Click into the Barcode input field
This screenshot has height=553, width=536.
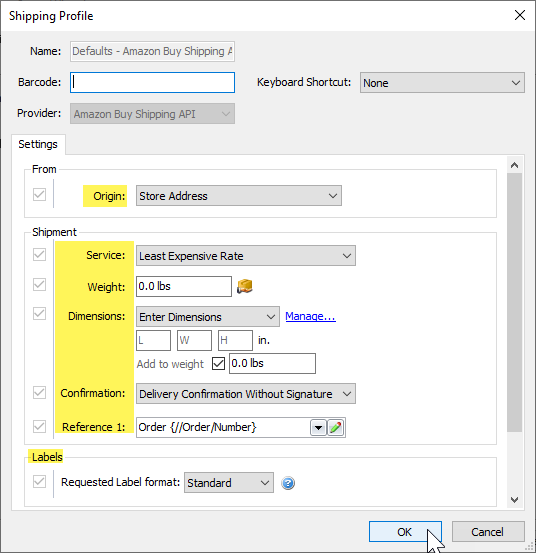152,83
